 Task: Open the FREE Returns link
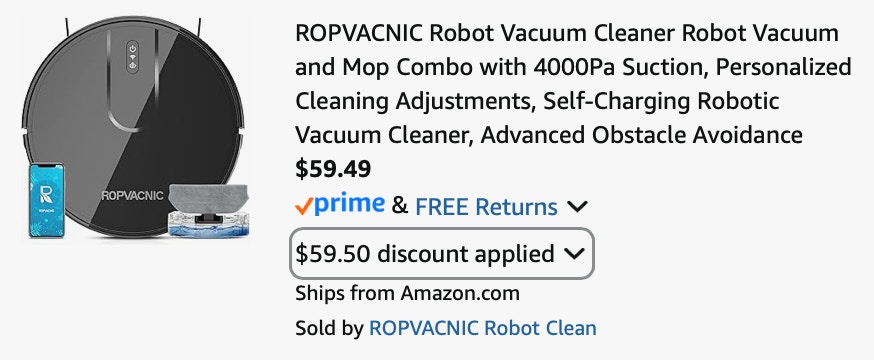tap(486, 207)
